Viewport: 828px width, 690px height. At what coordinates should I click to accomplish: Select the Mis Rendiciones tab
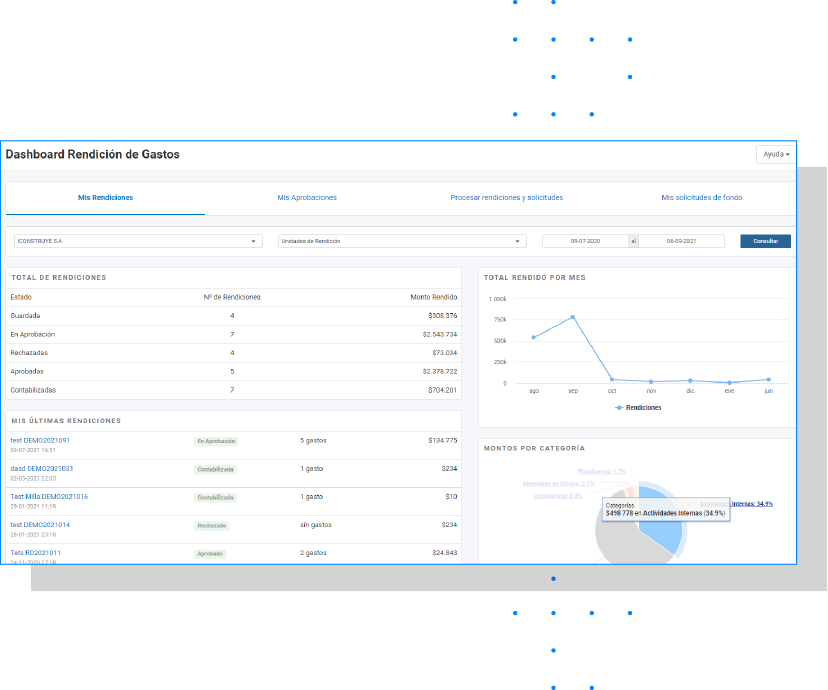pyautogui.click(x=106, y=197)
